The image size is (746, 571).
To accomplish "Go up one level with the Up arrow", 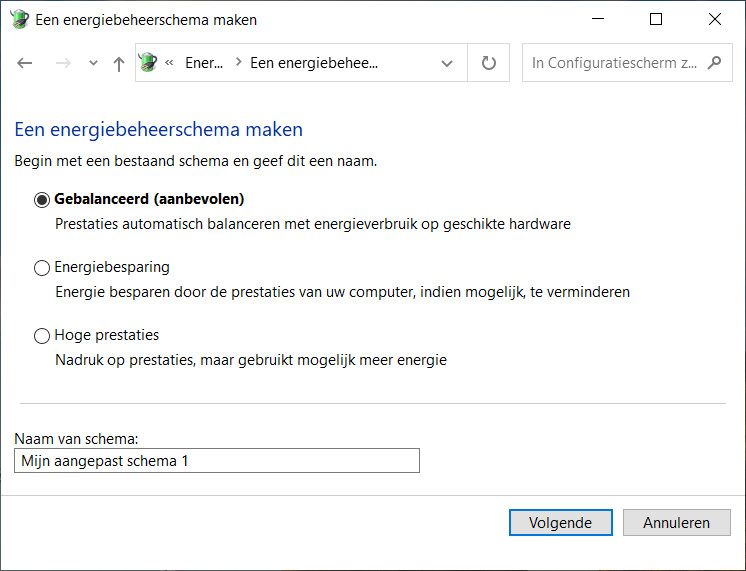I will click(119, 63).
